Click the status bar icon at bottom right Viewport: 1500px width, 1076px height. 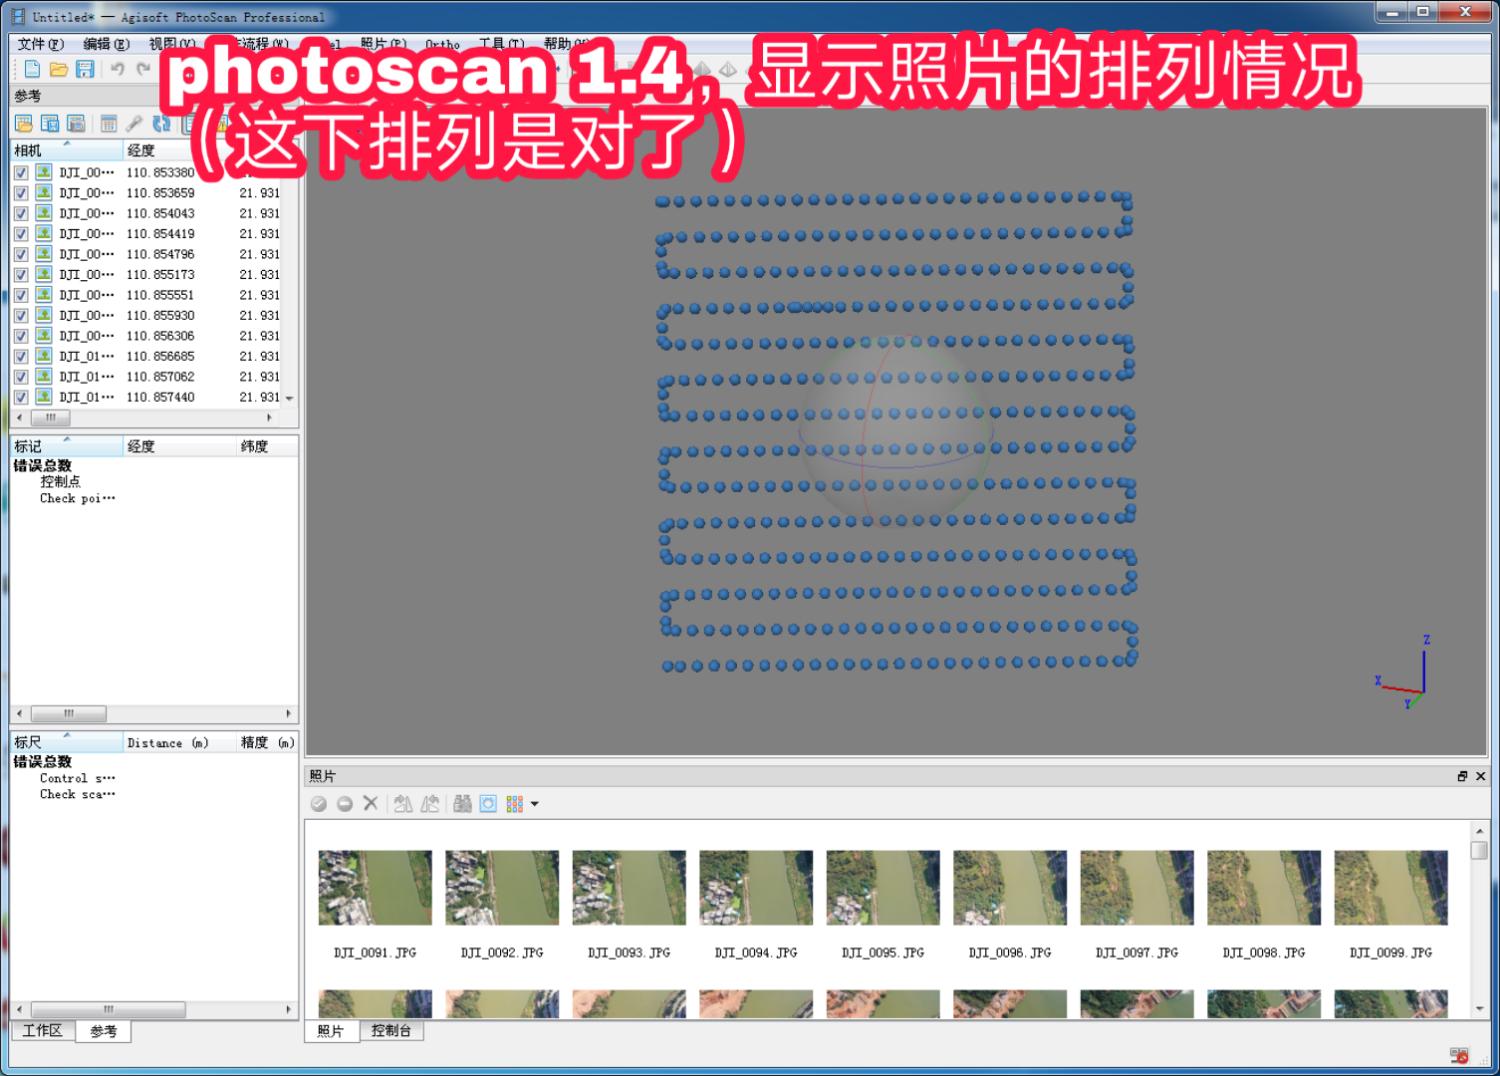click(x=1459, y=1055)
